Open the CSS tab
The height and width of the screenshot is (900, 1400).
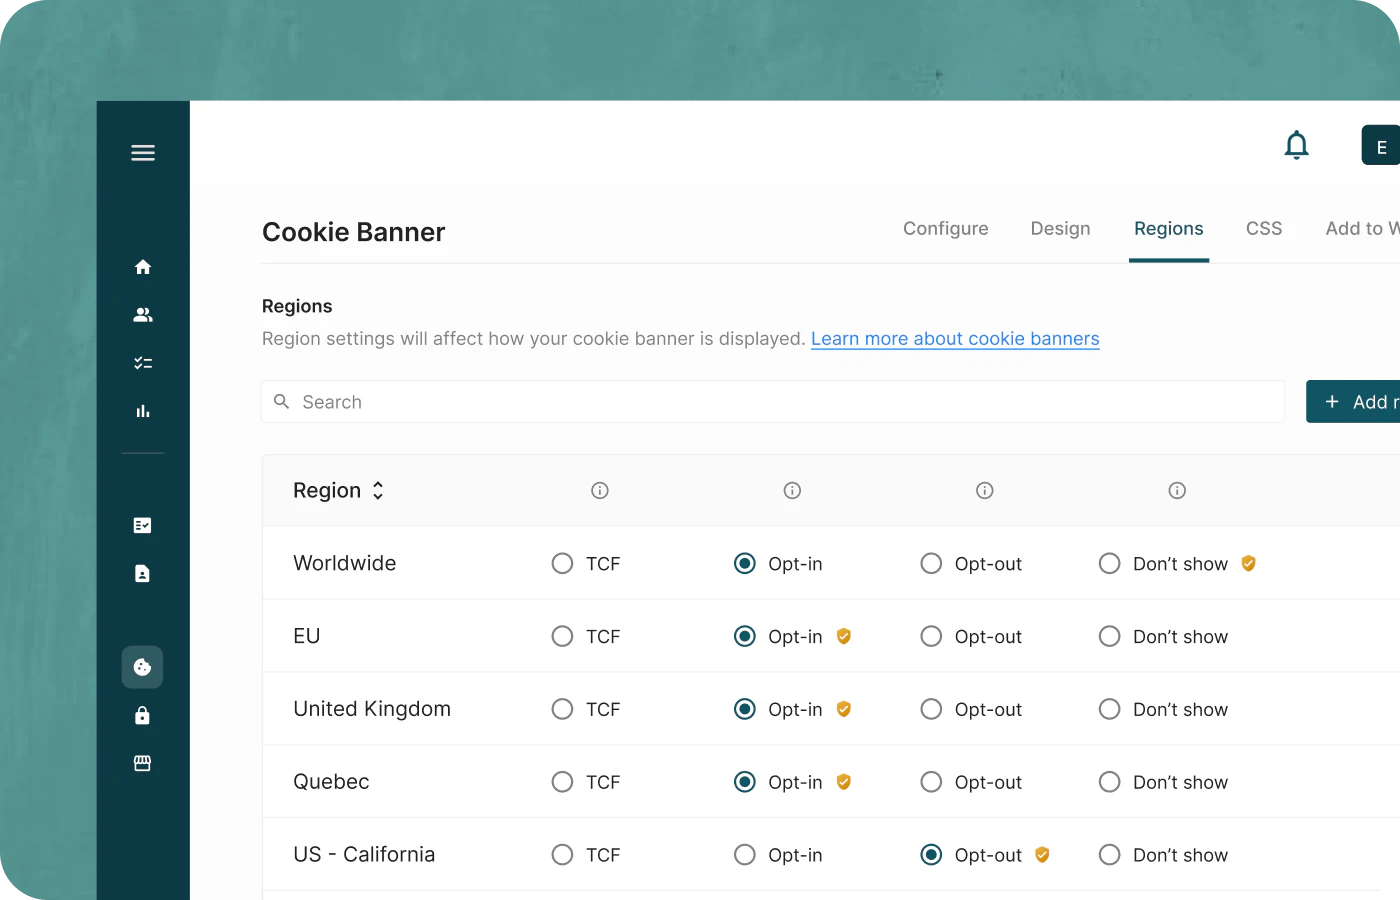click(1263, 229)
